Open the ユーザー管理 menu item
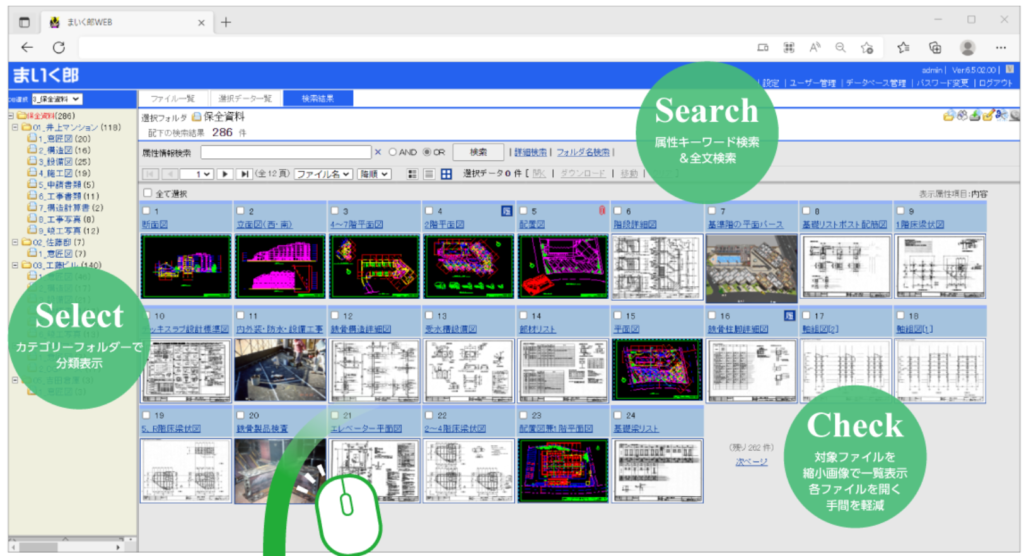This screenshot has height=556, width=1024. click(x=813, y=84)
